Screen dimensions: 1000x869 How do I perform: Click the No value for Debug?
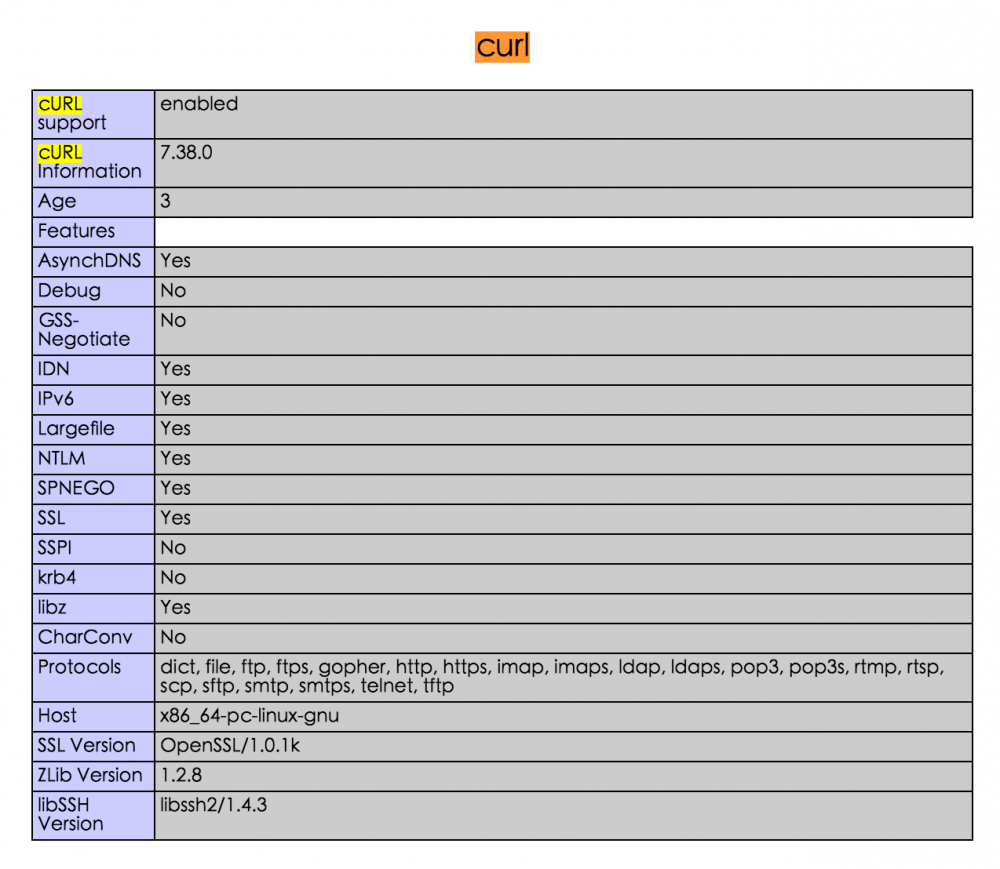click(x=173, y=291)
